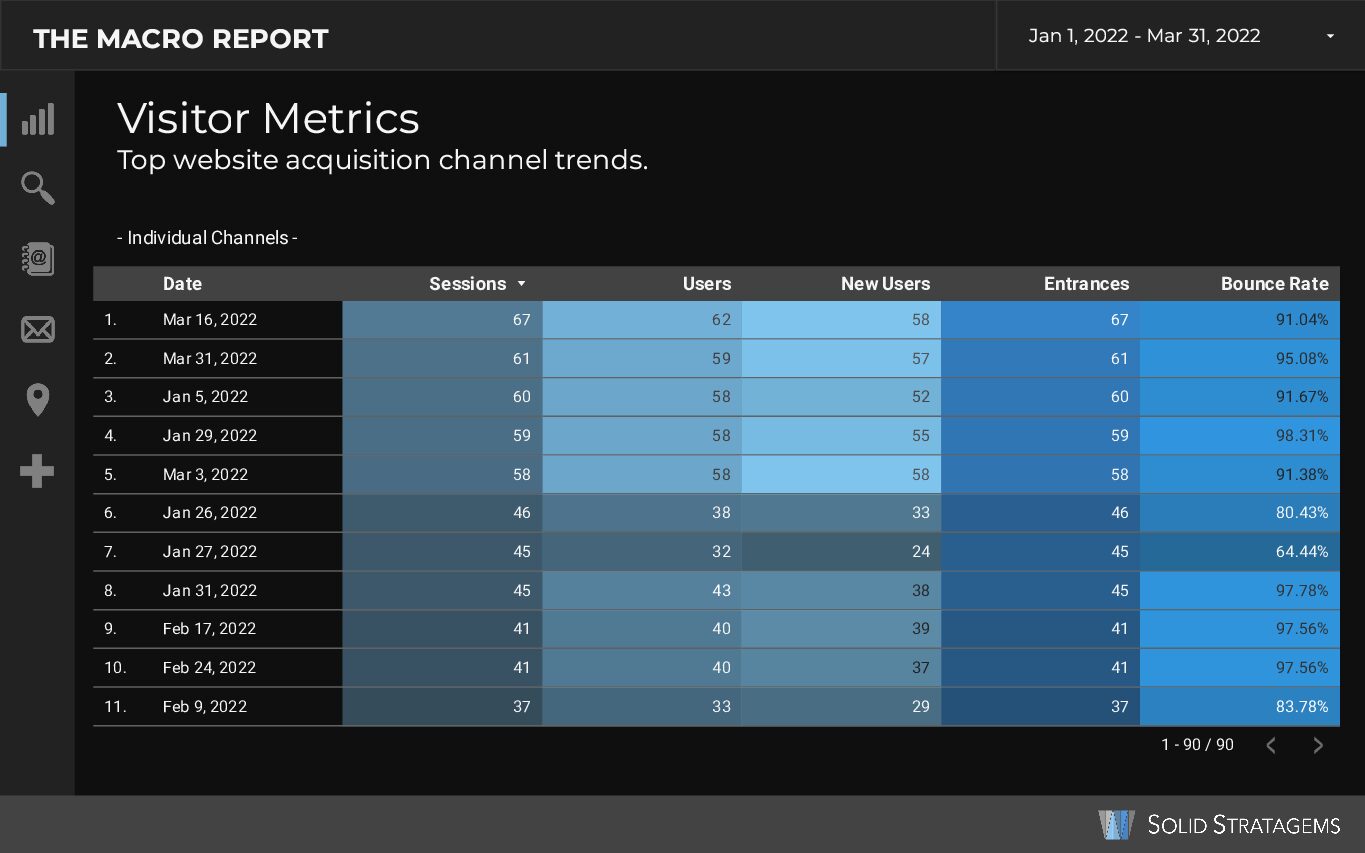This screenshot has height=853, width=1365.
Task: Click New Users value 24 for Jan 27
Action: click(841, 552)
